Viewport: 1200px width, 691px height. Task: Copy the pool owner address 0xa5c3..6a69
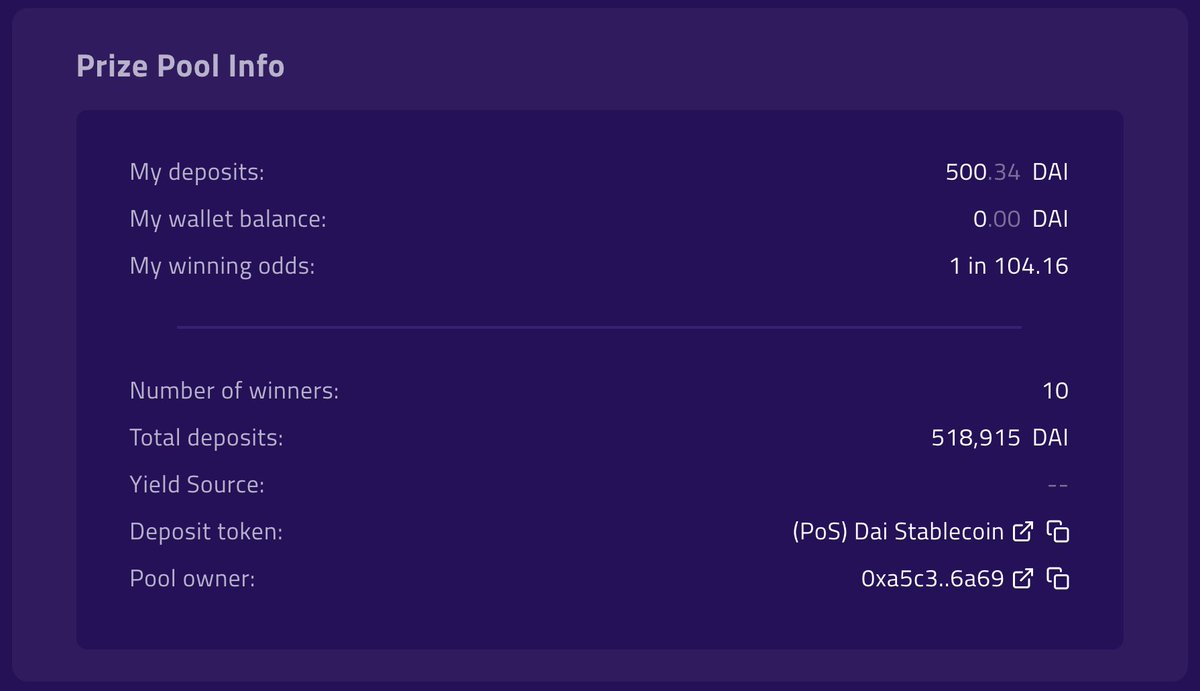(x=1058, y=578)
